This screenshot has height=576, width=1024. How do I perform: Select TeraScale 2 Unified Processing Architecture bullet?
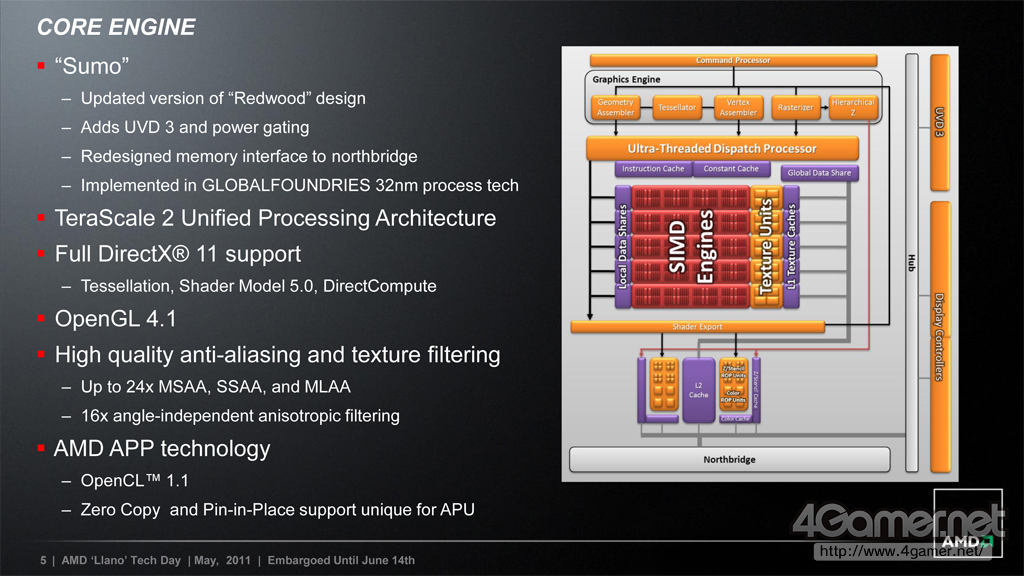coord(275,218)
